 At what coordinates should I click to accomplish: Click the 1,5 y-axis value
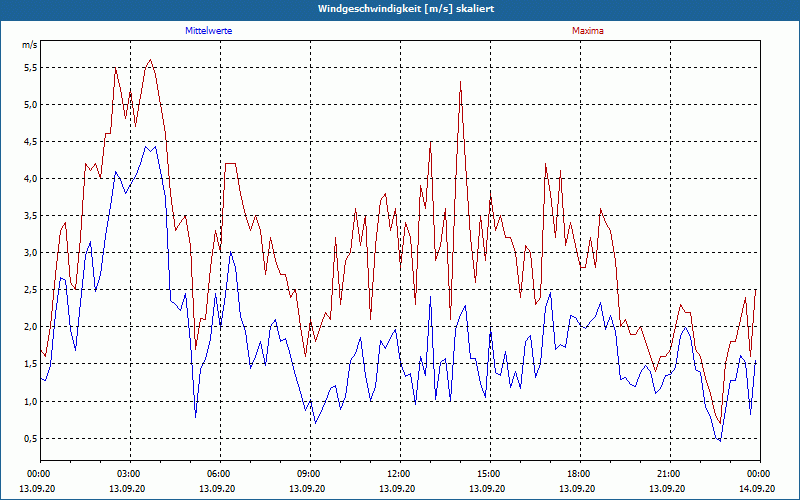[x=30, y=364]
